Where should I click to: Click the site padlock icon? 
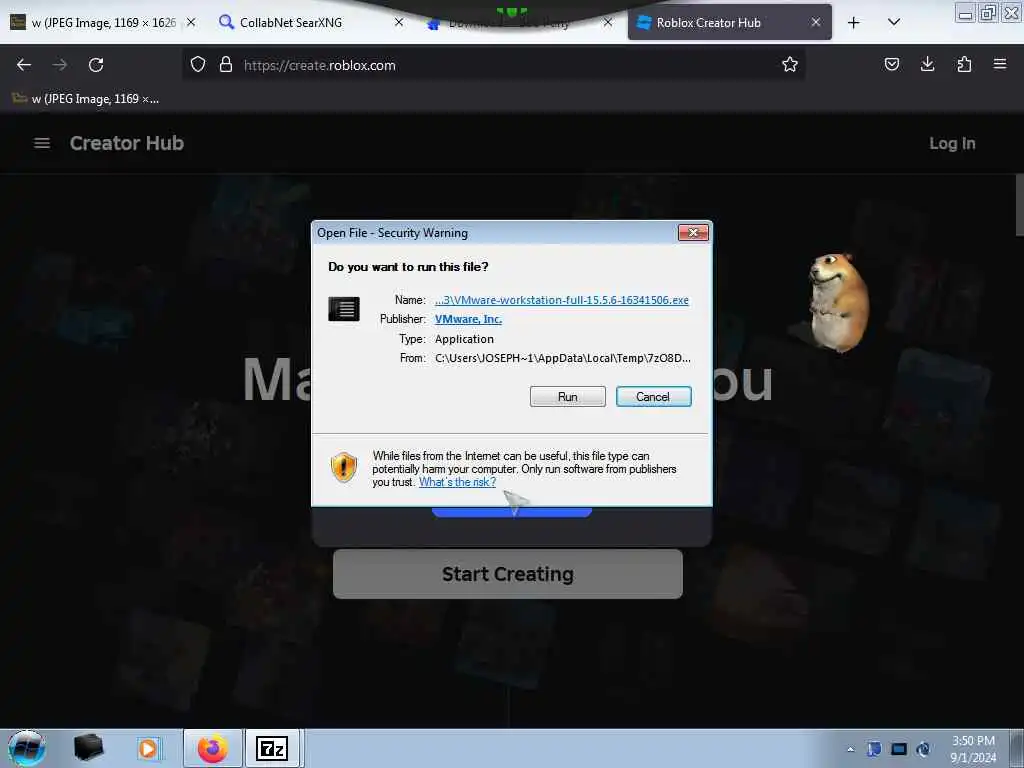point(226,65)
